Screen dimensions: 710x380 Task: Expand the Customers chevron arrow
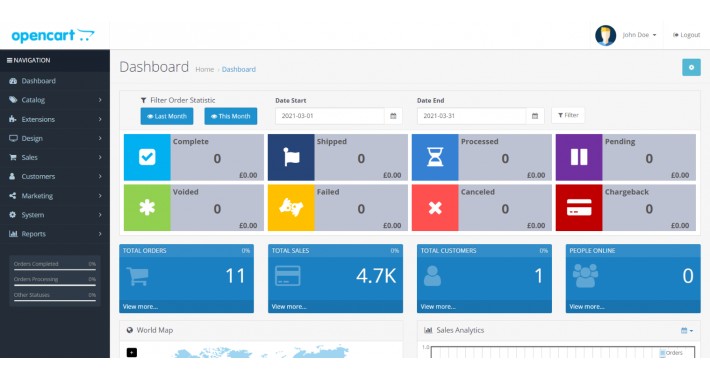point(100,176)
